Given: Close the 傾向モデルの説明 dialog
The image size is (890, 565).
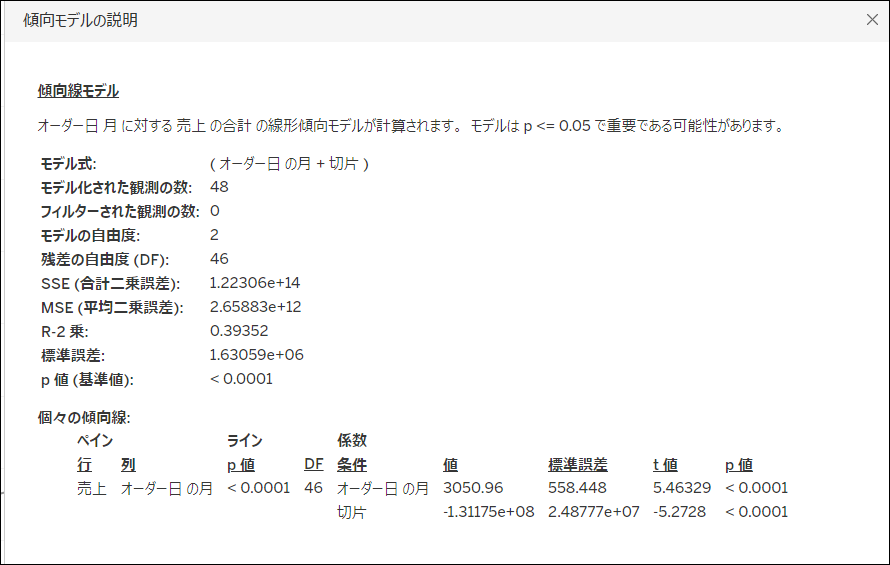Looking at the screenshot, I should (871, 19).
